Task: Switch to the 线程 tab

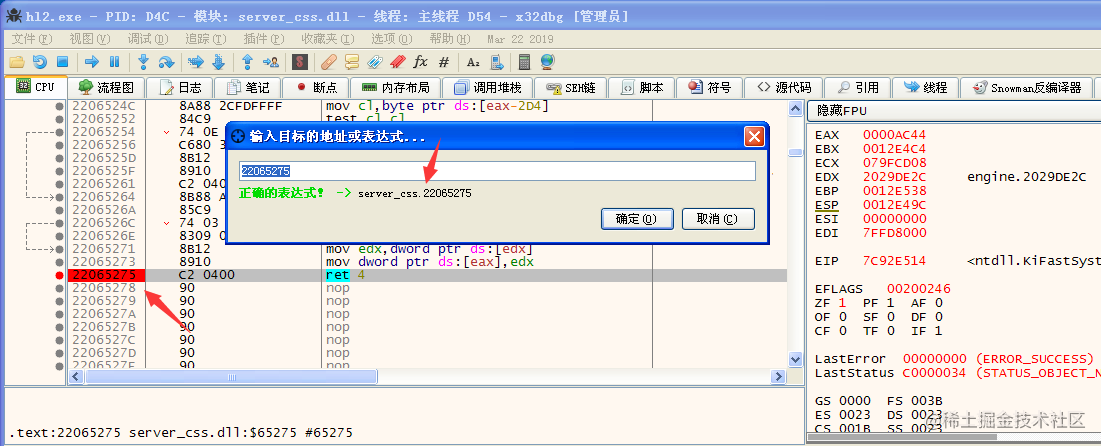Action: tap(925, 88)
